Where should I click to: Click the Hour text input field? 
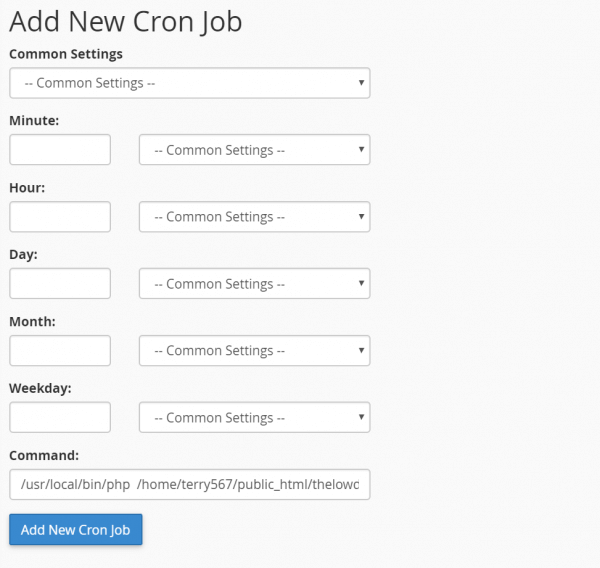coord(60,217)
